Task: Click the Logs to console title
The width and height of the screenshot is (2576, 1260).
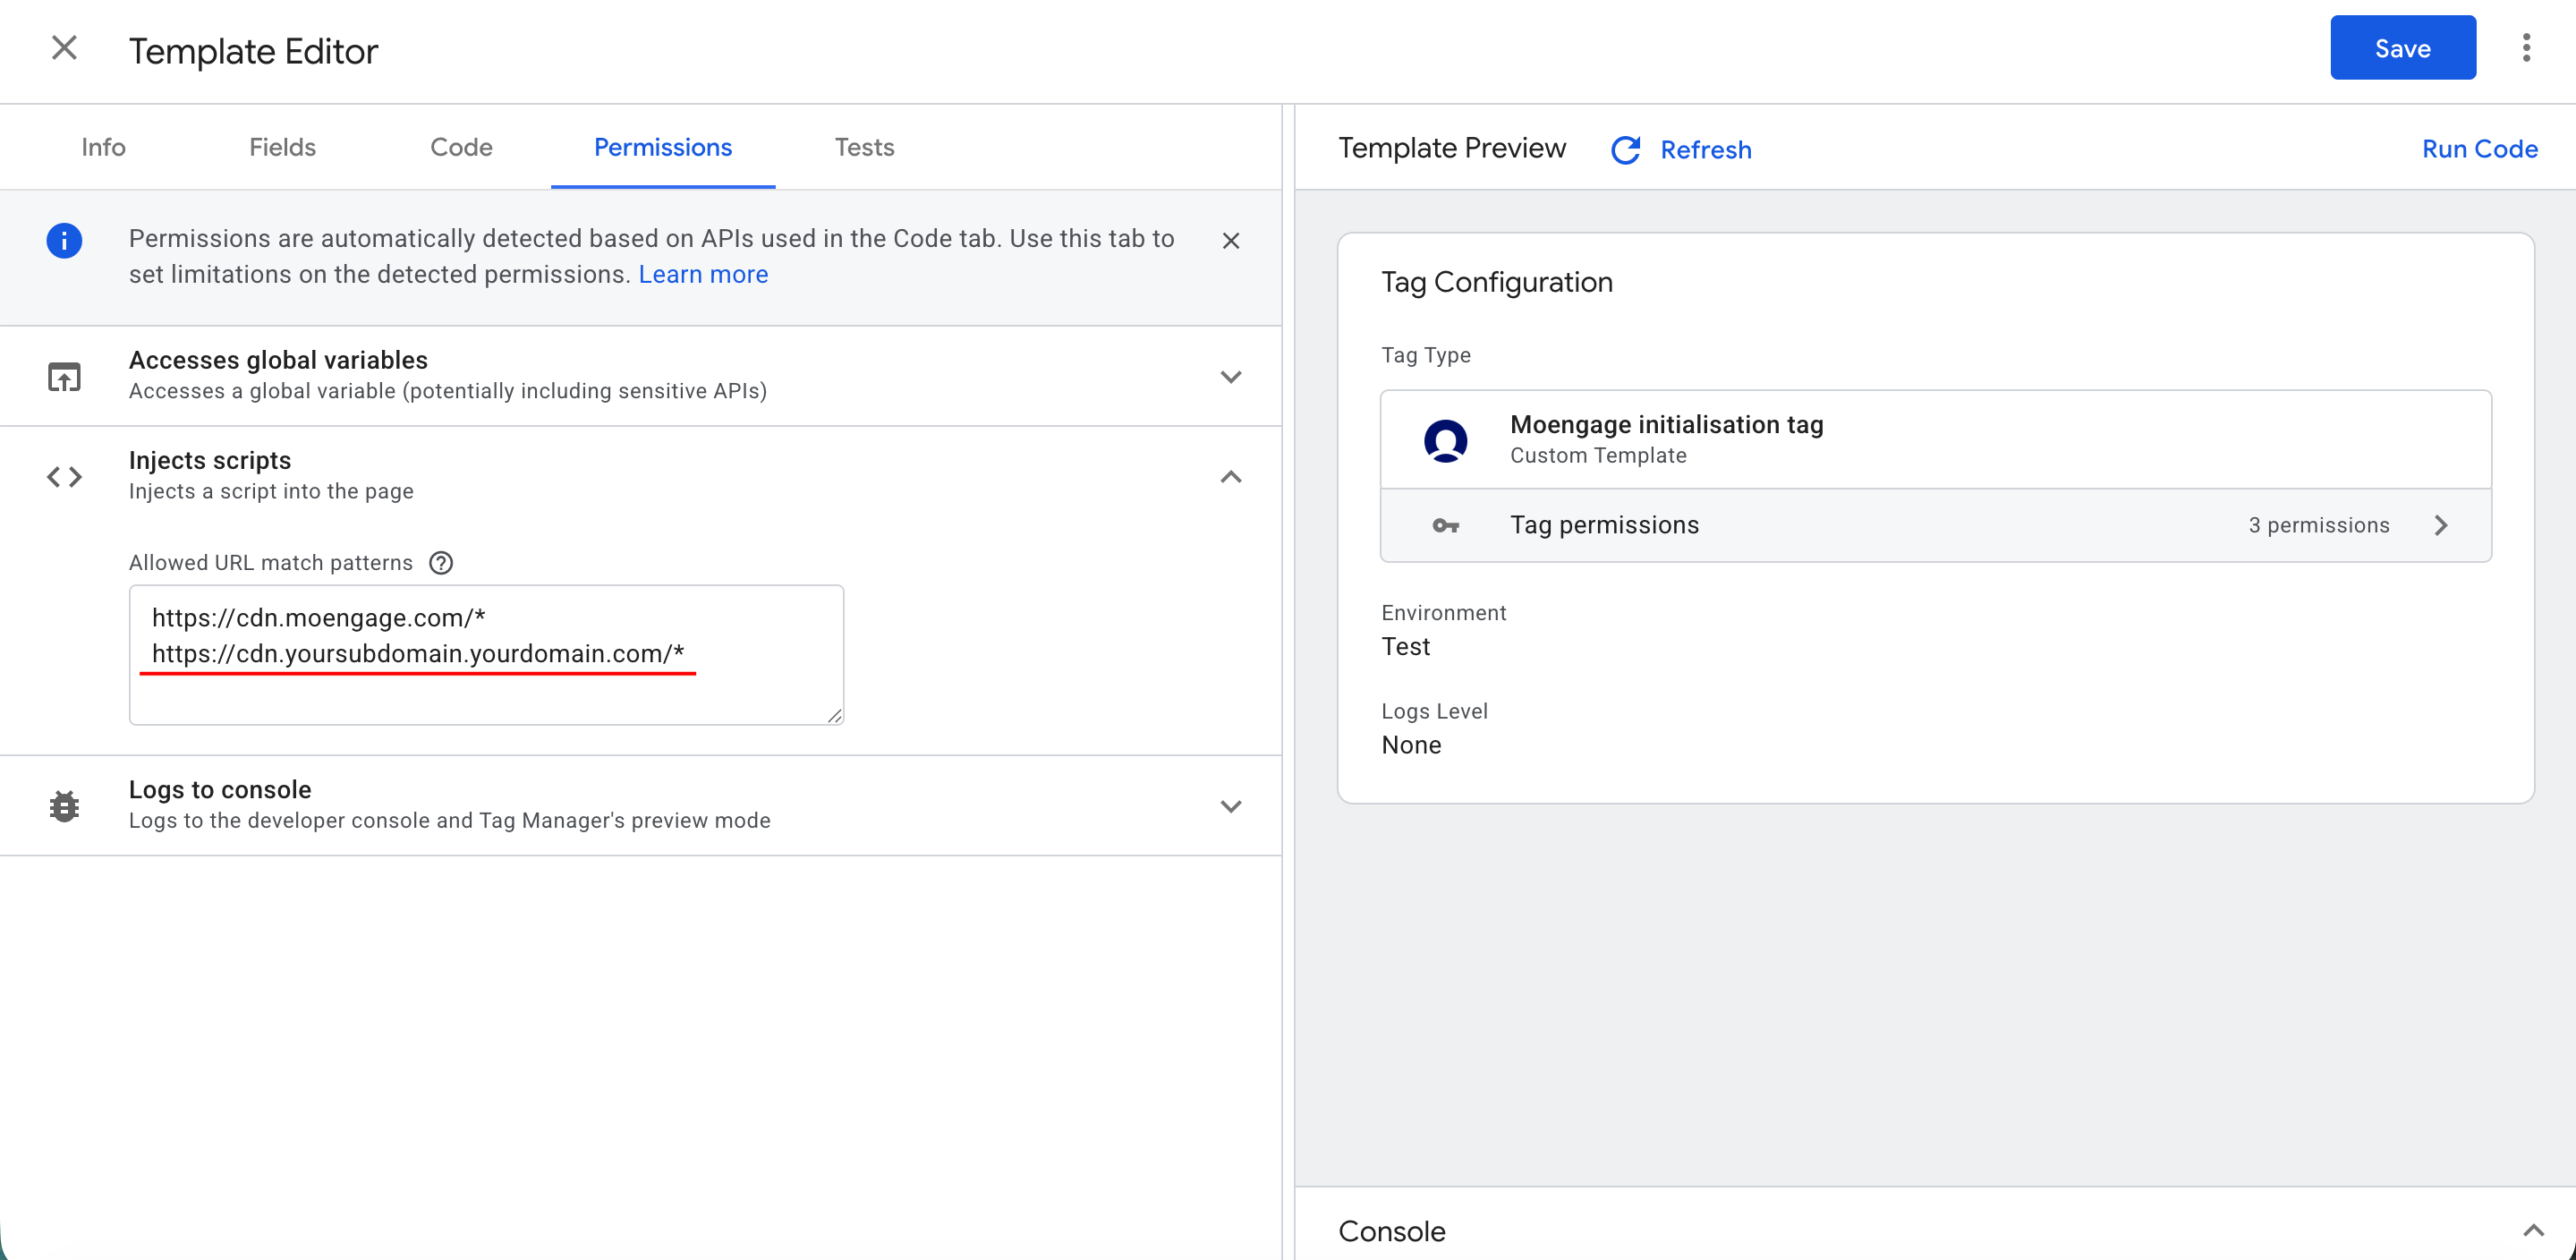Action: (x=220, y=790)
